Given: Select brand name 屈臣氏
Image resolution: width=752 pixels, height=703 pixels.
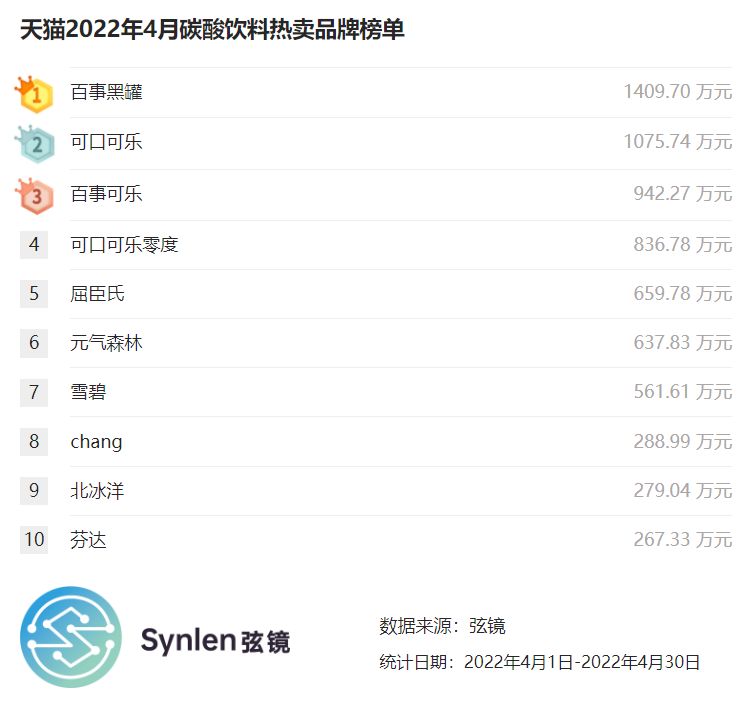Looking at the screenshot, I should (97, 294).
